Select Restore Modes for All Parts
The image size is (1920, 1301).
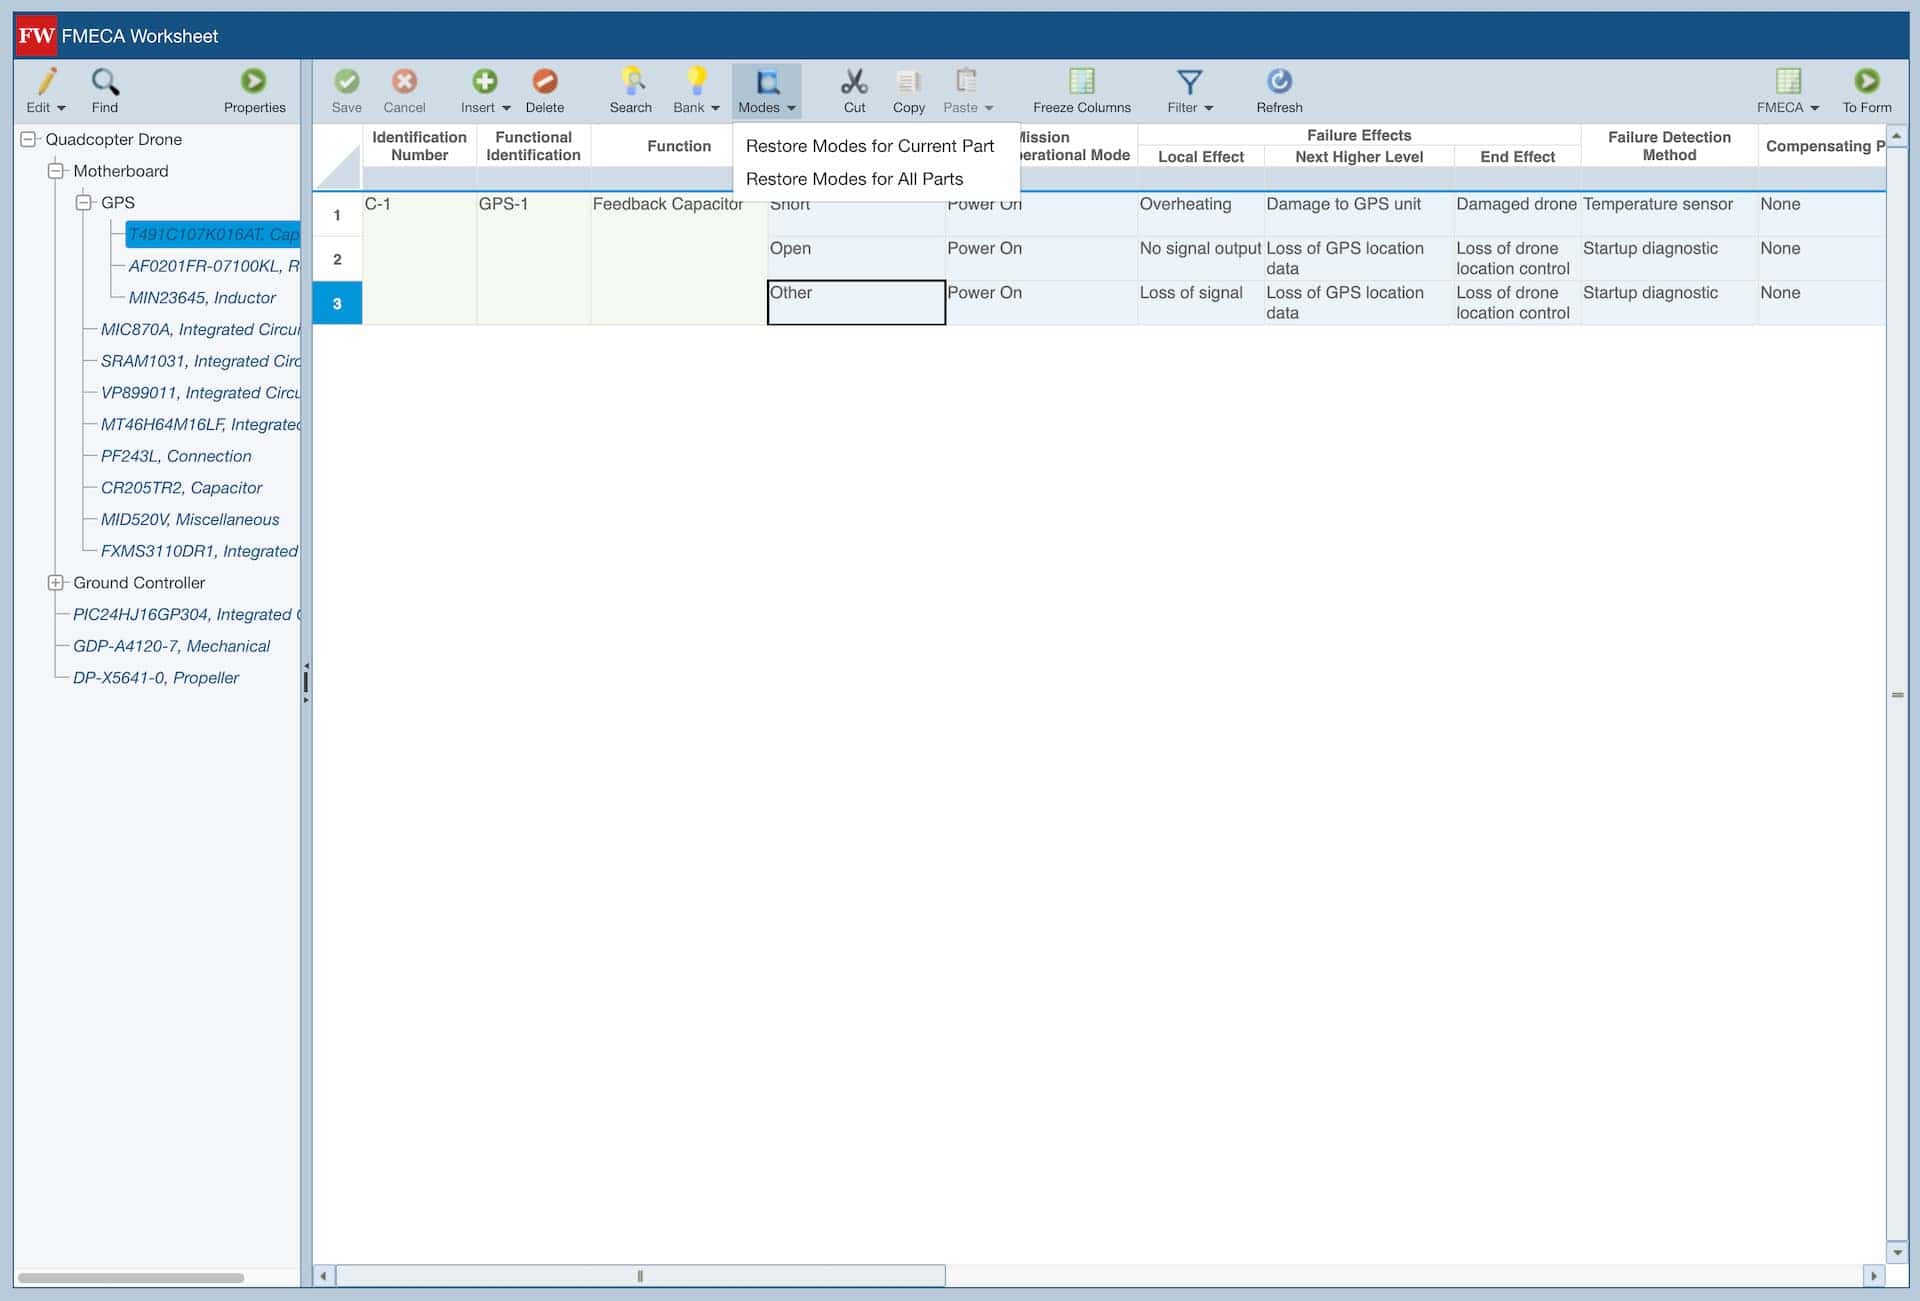tap(854, 179)
